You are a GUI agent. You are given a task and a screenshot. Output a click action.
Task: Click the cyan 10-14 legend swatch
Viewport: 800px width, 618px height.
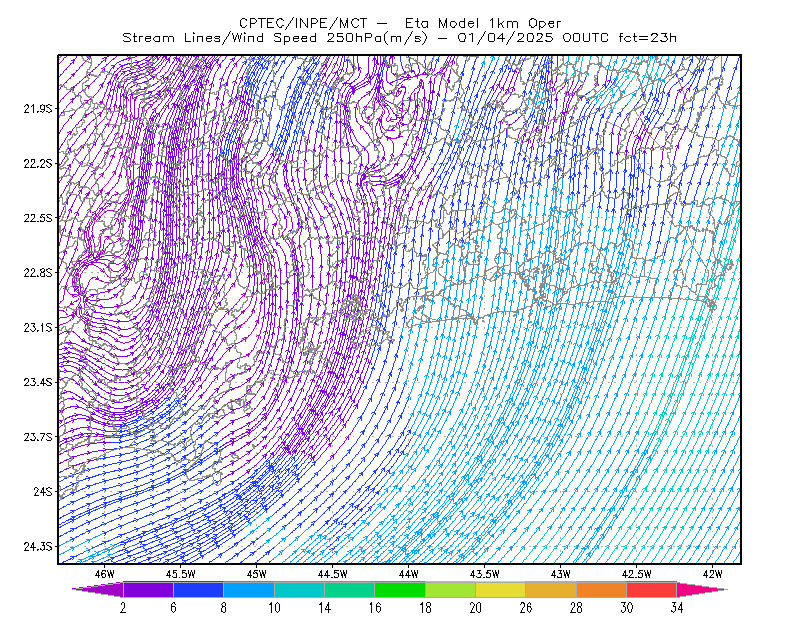[299, 589]
